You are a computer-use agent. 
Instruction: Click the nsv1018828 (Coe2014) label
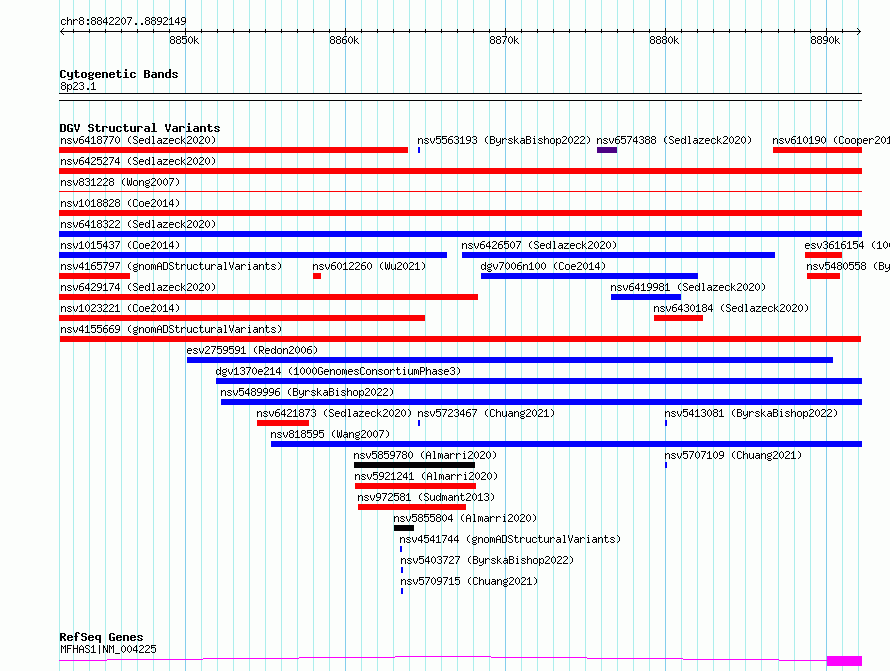120,203
